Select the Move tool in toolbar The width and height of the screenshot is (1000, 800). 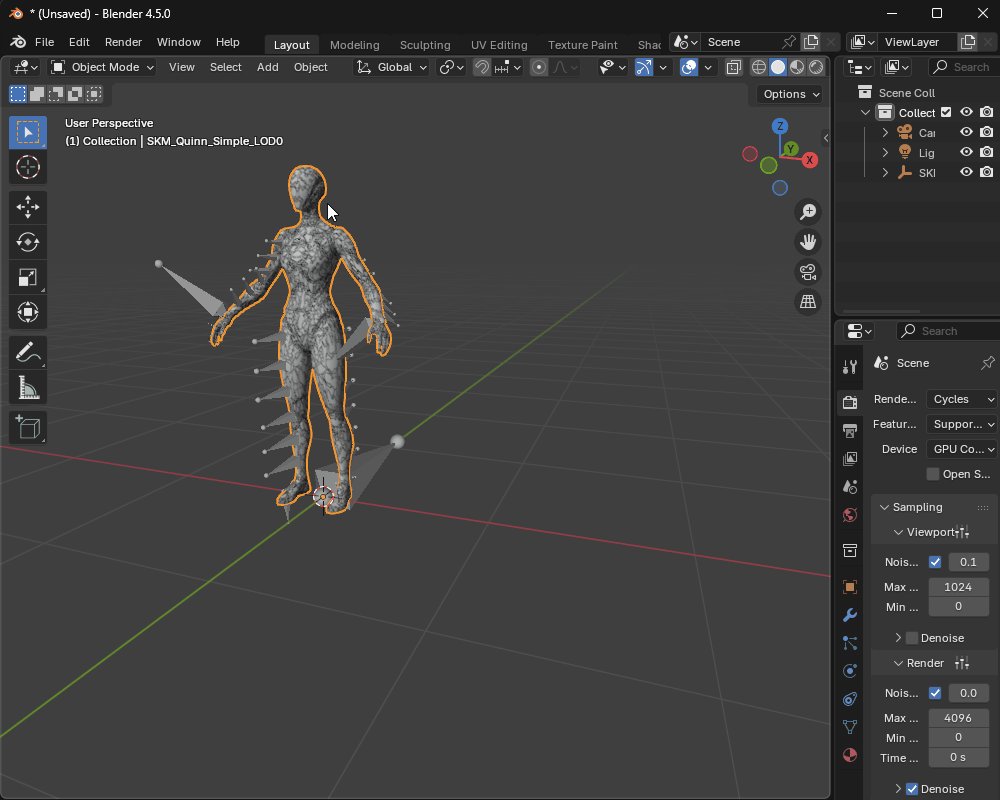tap(28, 207)
